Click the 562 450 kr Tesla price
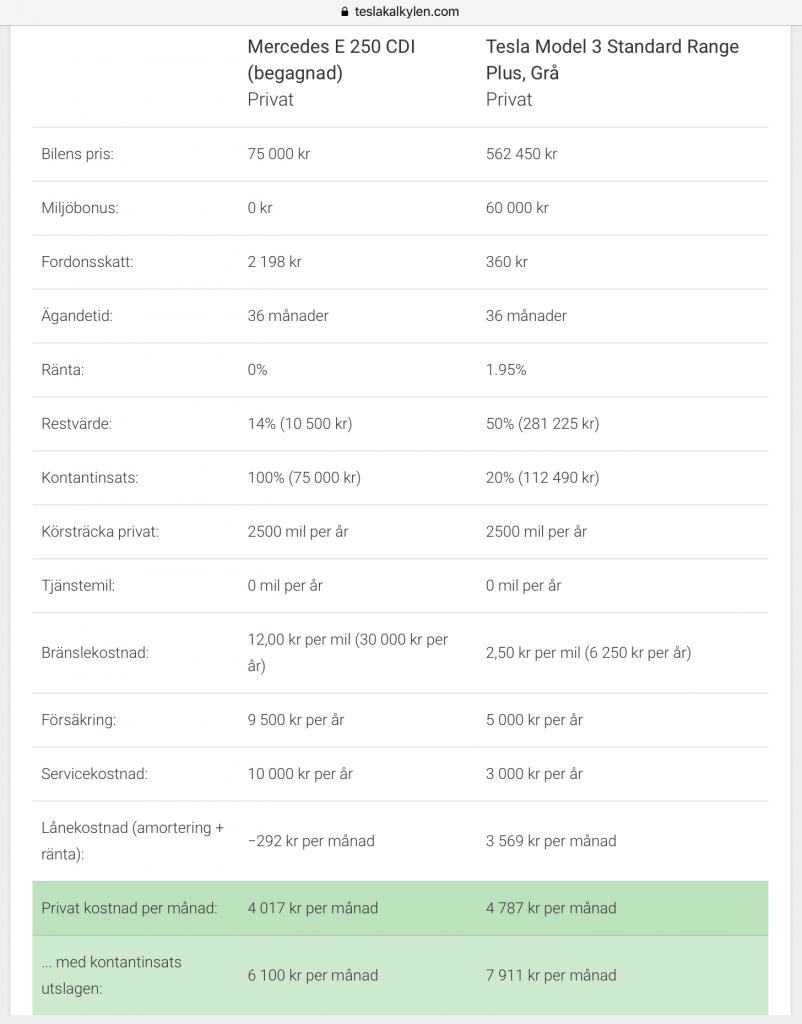Screen dimensions: 802x1024 tap(521, 154)
